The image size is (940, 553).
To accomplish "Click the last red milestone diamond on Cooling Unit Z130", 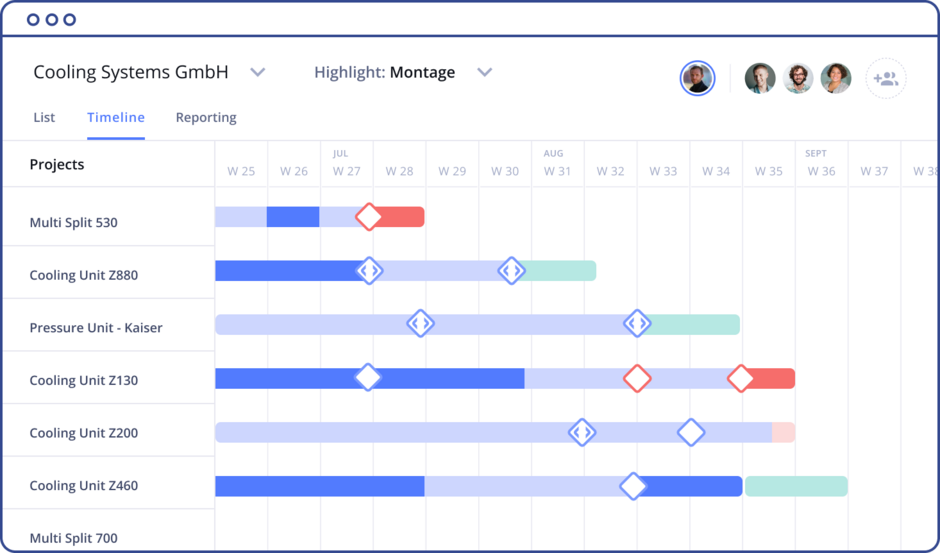I will [x=740, y=378].
